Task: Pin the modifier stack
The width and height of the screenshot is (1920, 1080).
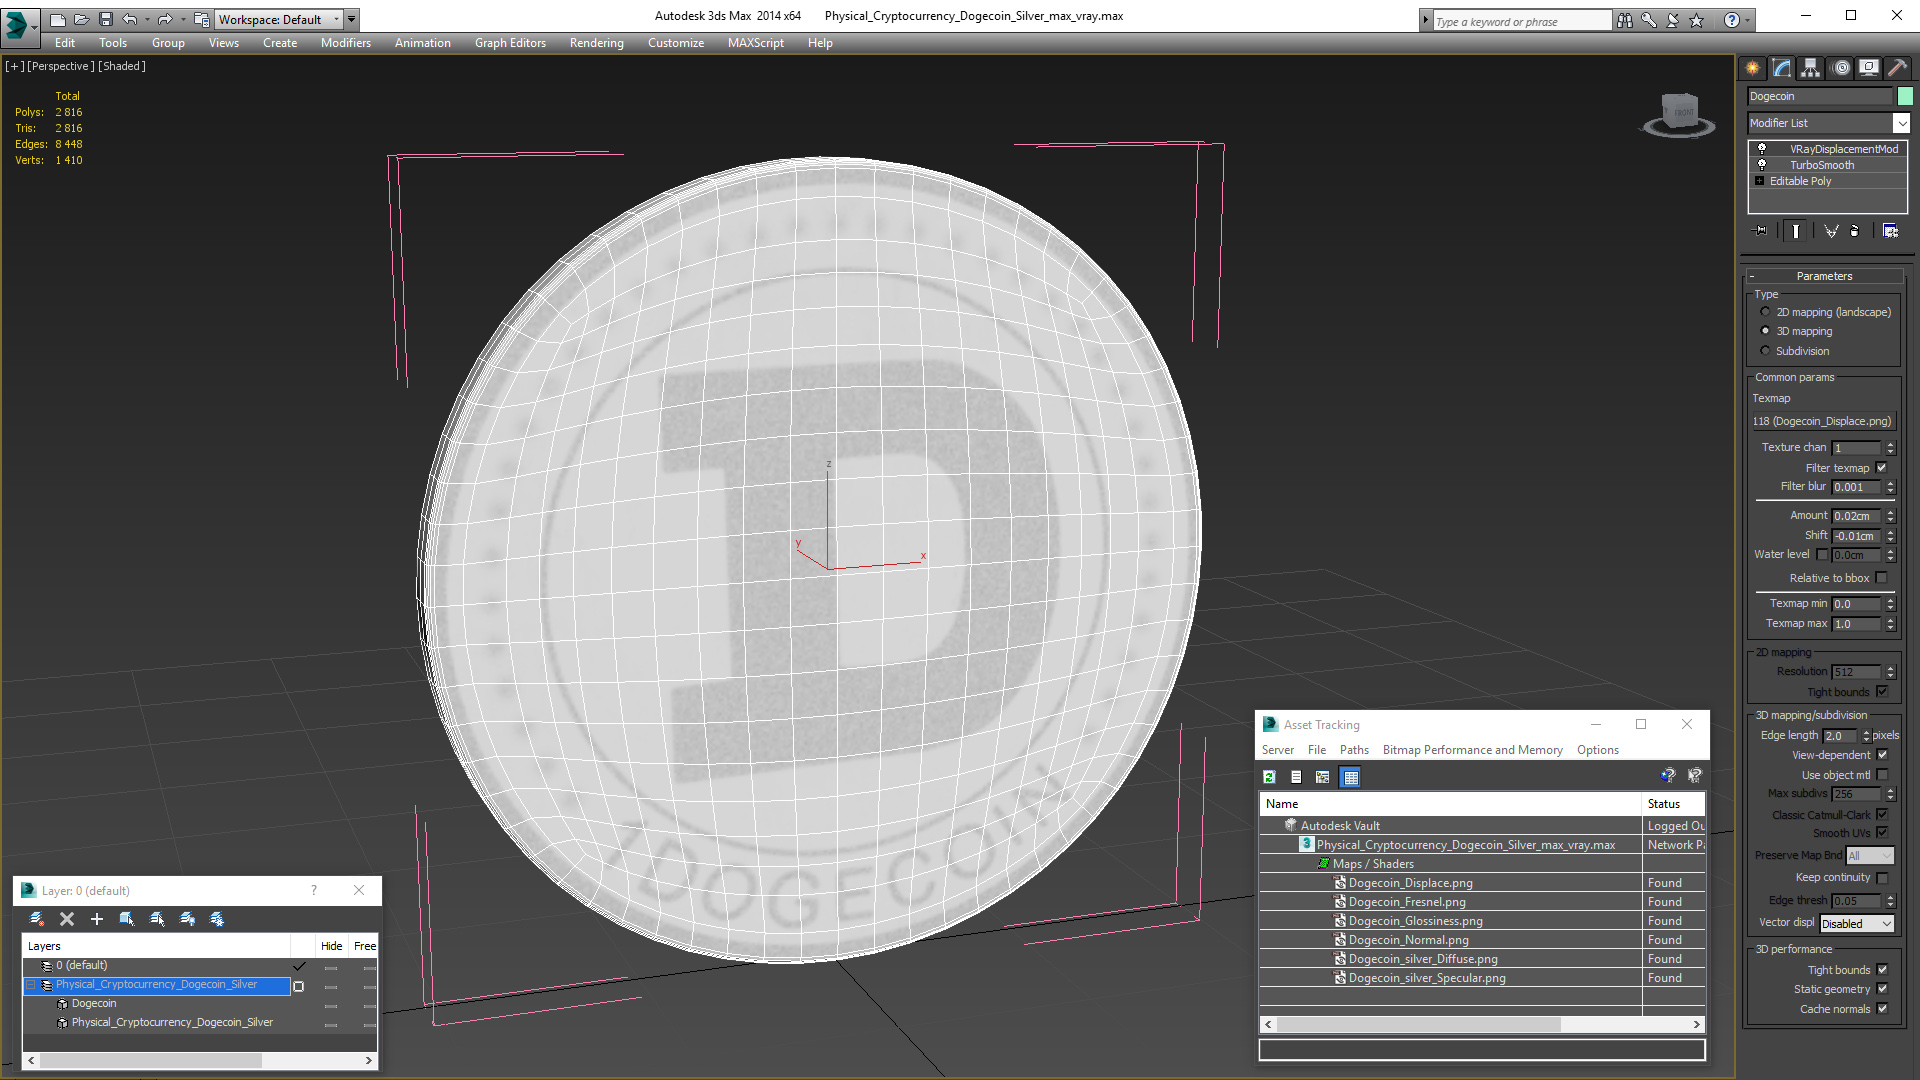Action: (1761, 231)
